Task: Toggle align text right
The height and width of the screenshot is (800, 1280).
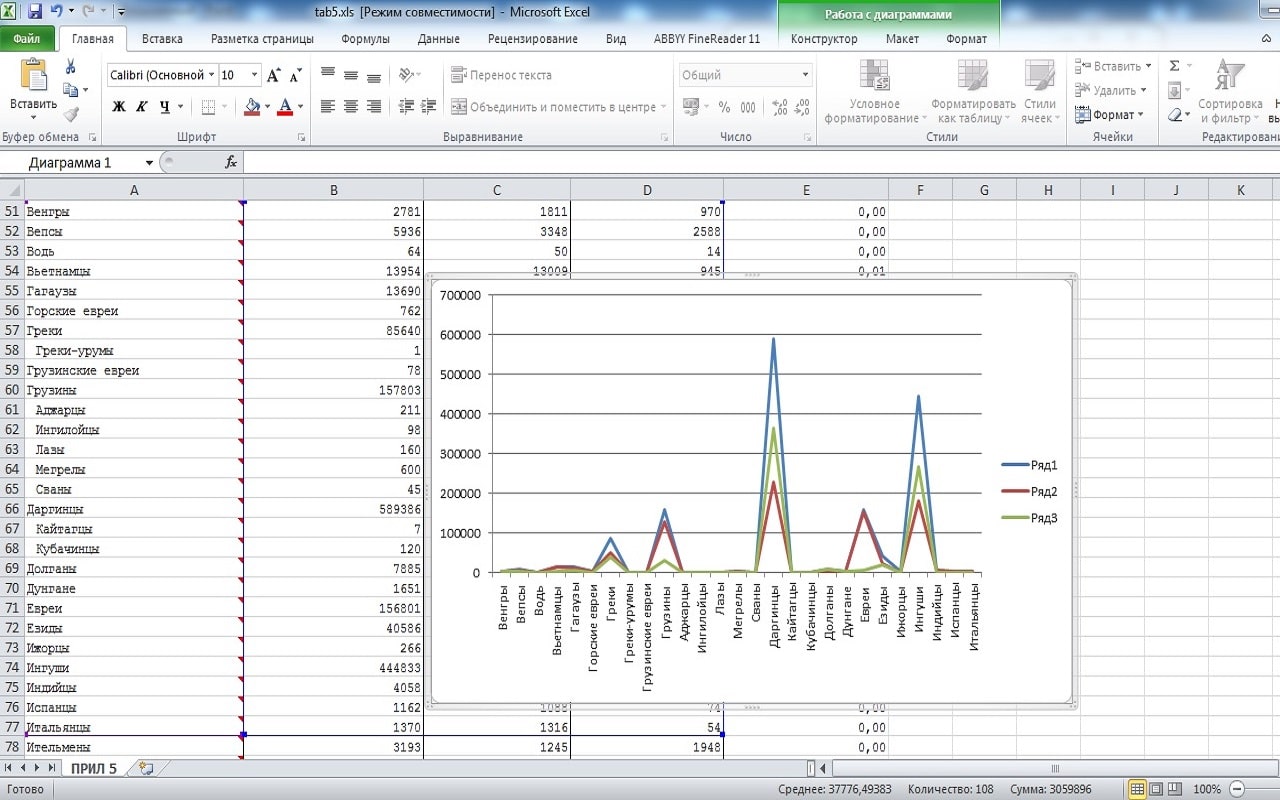Action: pos(374,107)
